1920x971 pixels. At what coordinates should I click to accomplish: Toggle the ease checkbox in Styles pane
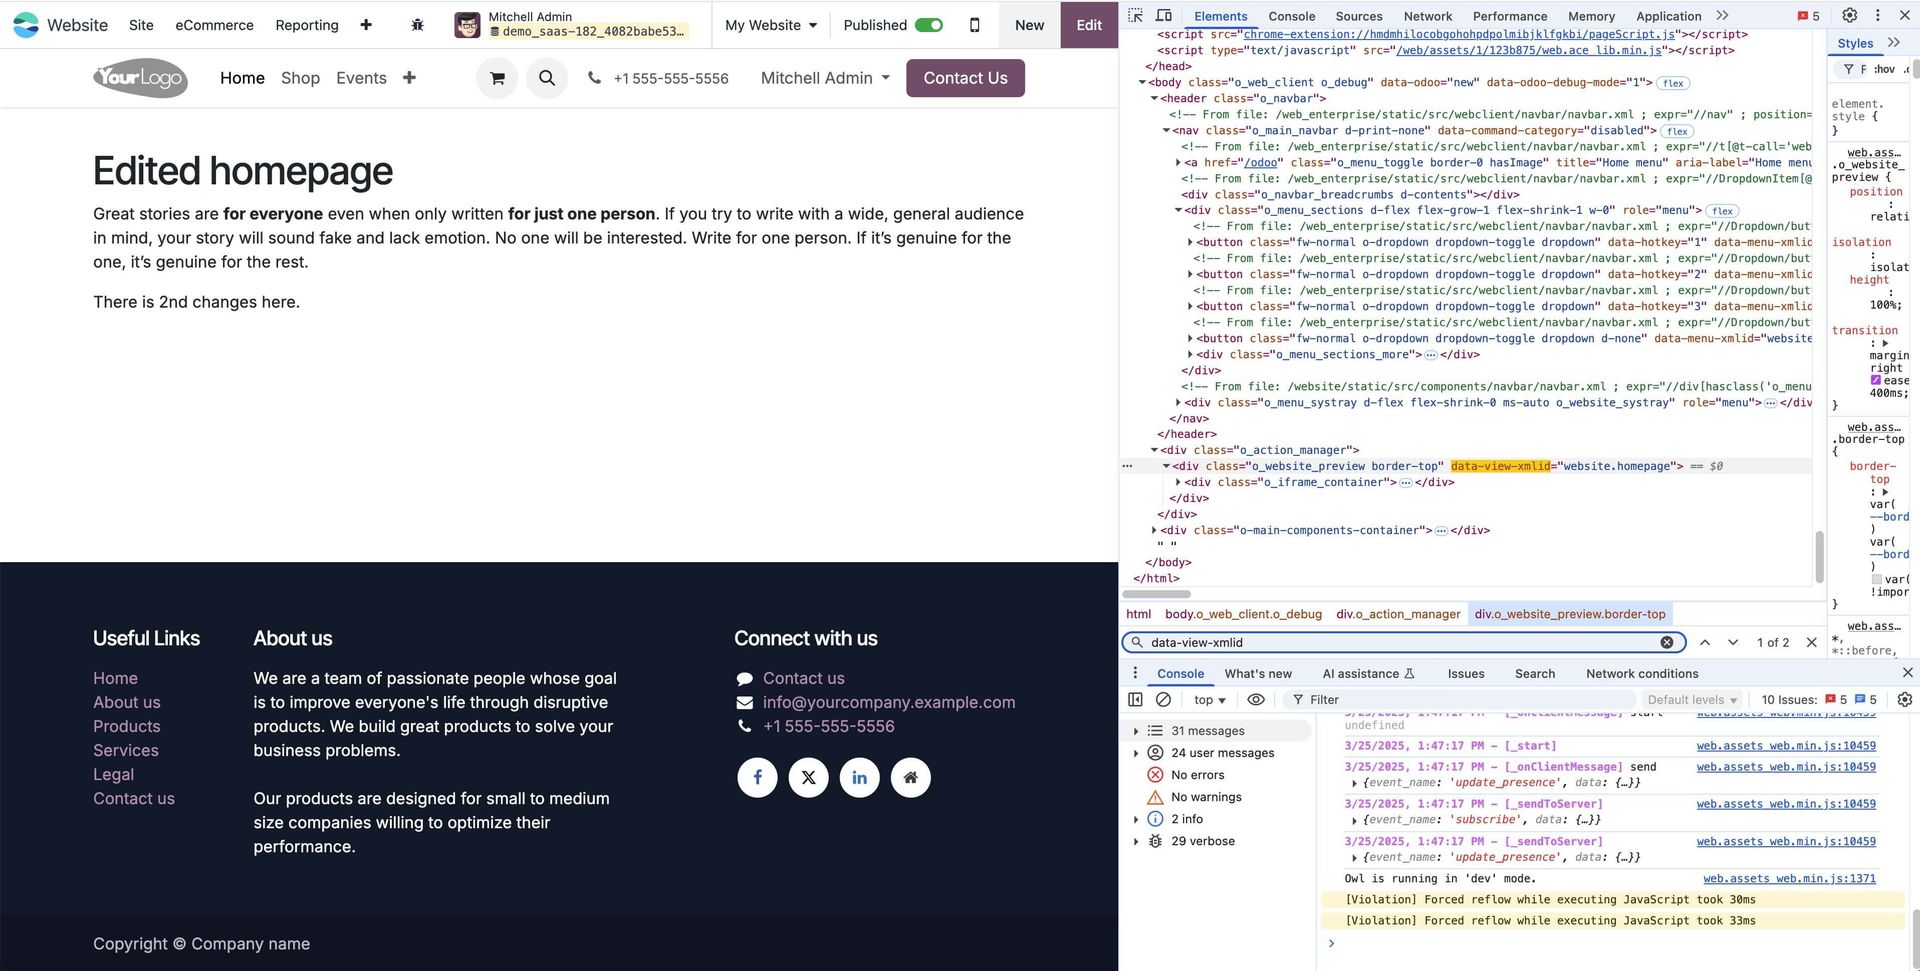click(1876, 381)
